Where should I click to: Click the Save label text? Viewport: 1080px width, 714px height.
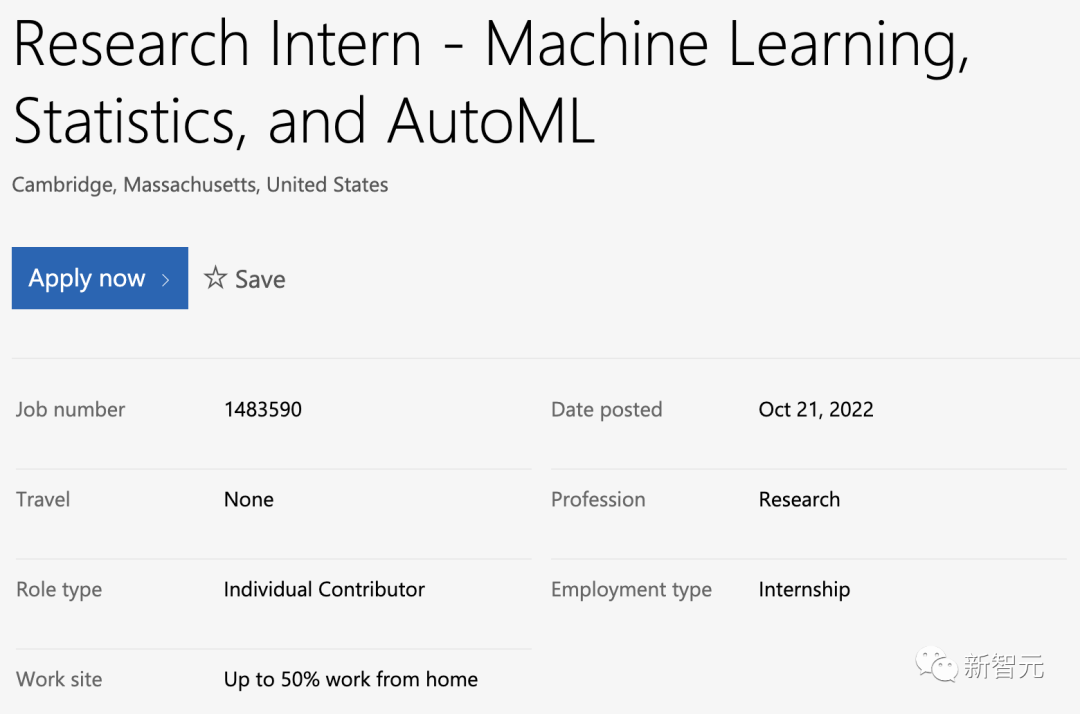click(260, 280)
